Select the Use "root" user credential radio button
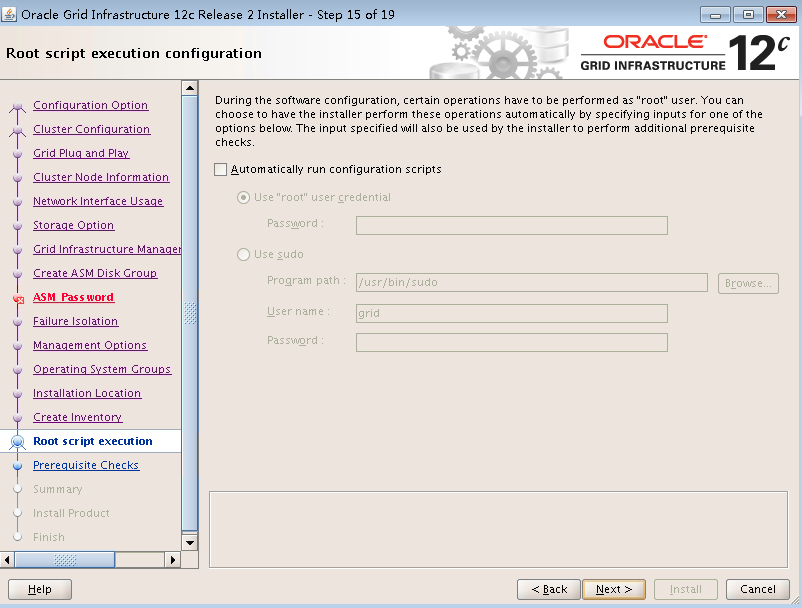The image size is (802, 608). pyautogui.click(x=243, y=197)
